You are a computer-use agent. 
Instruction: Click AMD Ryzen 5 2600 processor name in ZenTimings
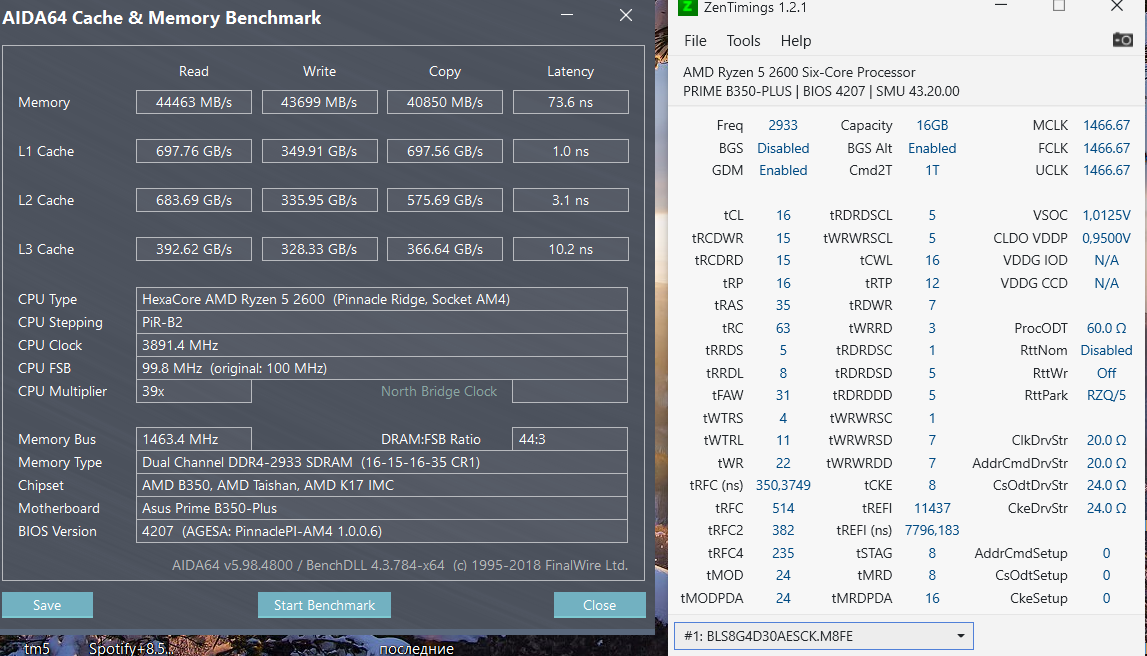tap(799, 72)
